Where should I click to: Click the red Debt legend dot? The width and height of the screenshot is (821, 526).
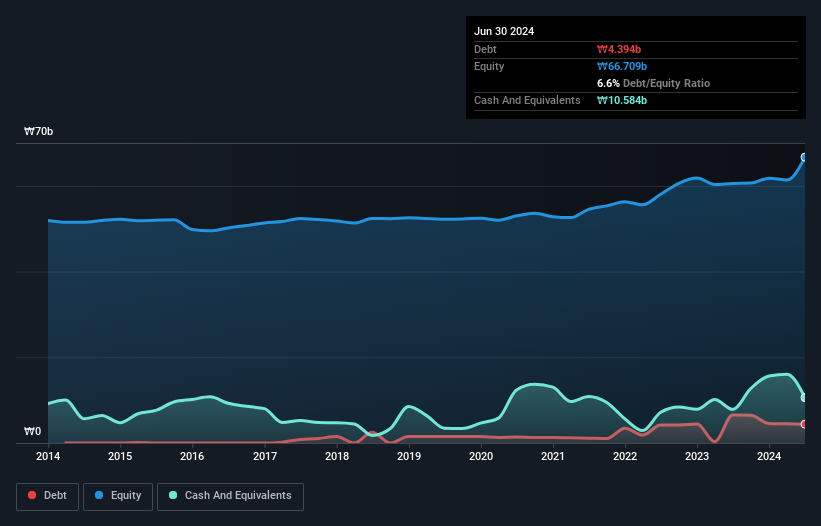pos(32,495)
